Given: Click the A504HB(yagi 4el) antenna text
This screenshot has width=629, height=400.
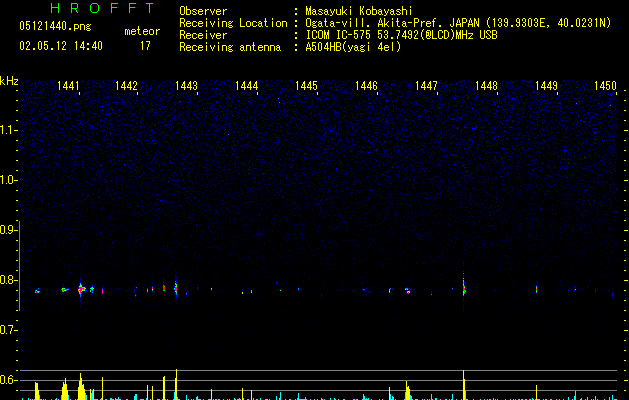Looking at the screenshot, I should click(353, 47).
